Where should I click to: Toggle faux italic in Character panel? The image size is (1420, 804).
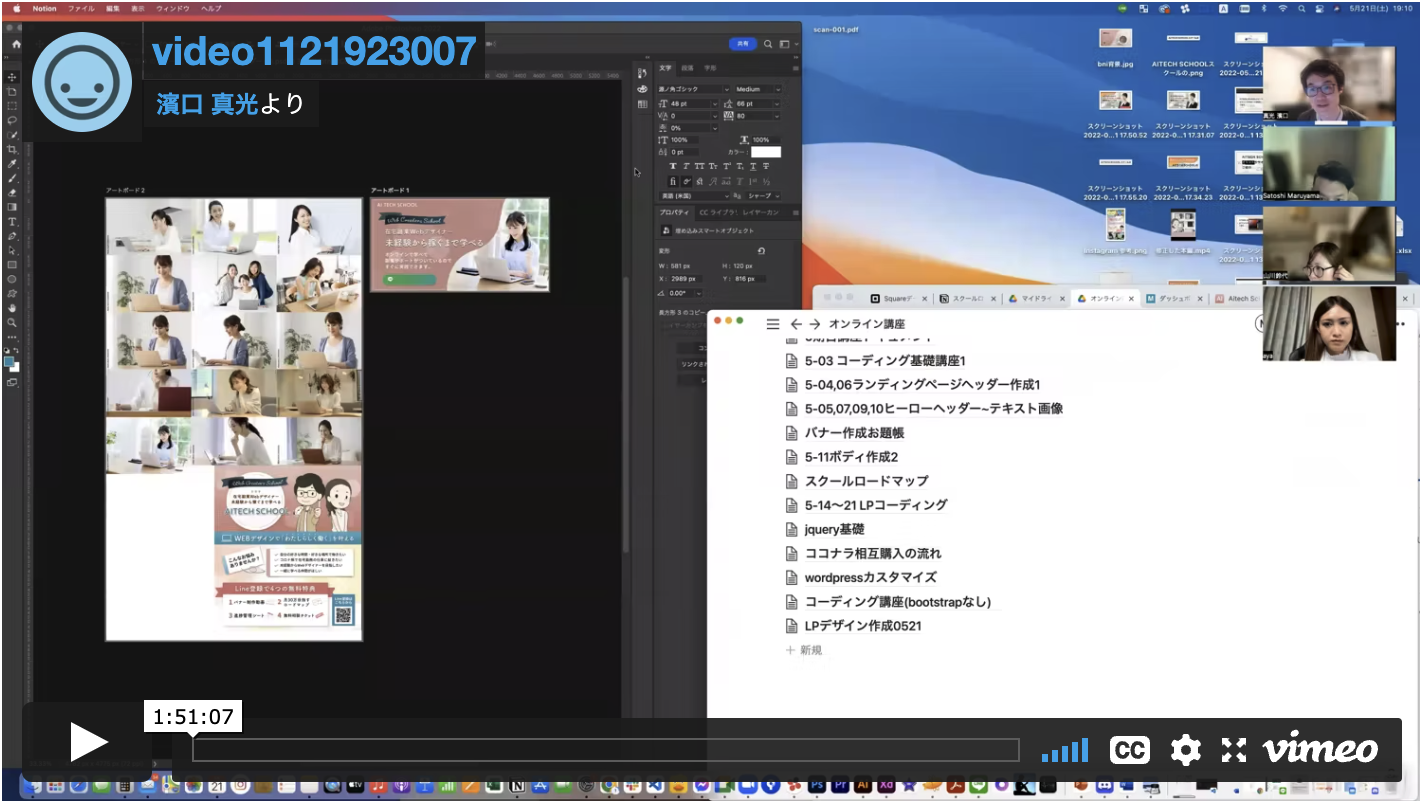pos(687,166)
